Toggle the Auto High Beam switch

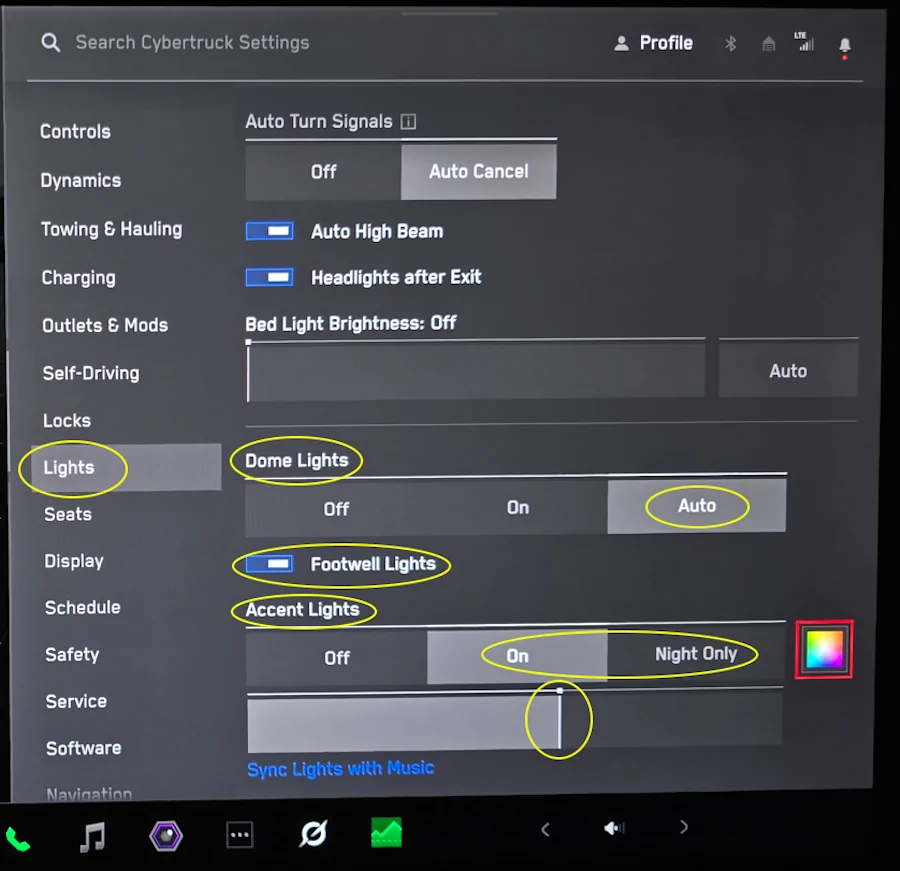(269, 231)
